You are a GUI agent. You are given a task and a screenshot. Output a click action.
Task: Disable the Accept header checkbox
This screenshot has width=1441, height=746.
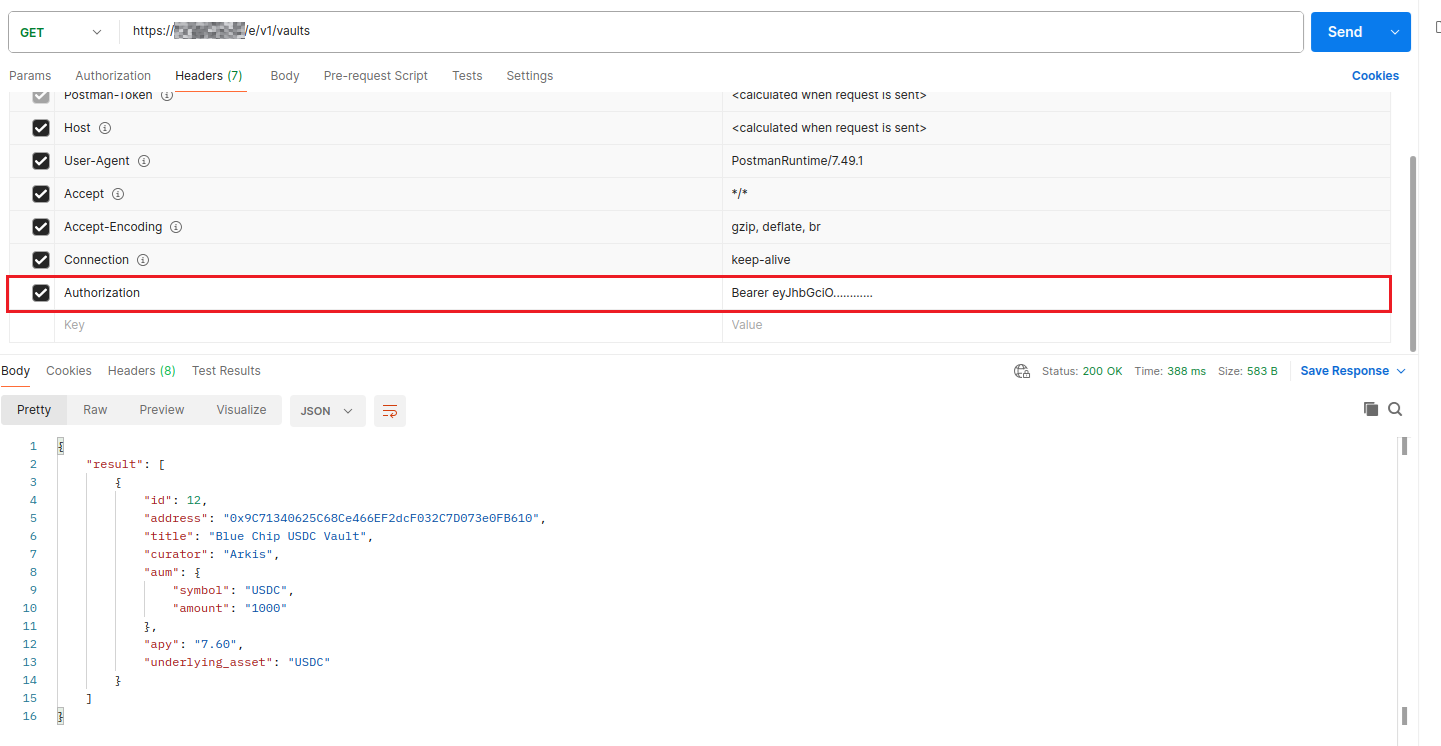(x=41, y=194)
